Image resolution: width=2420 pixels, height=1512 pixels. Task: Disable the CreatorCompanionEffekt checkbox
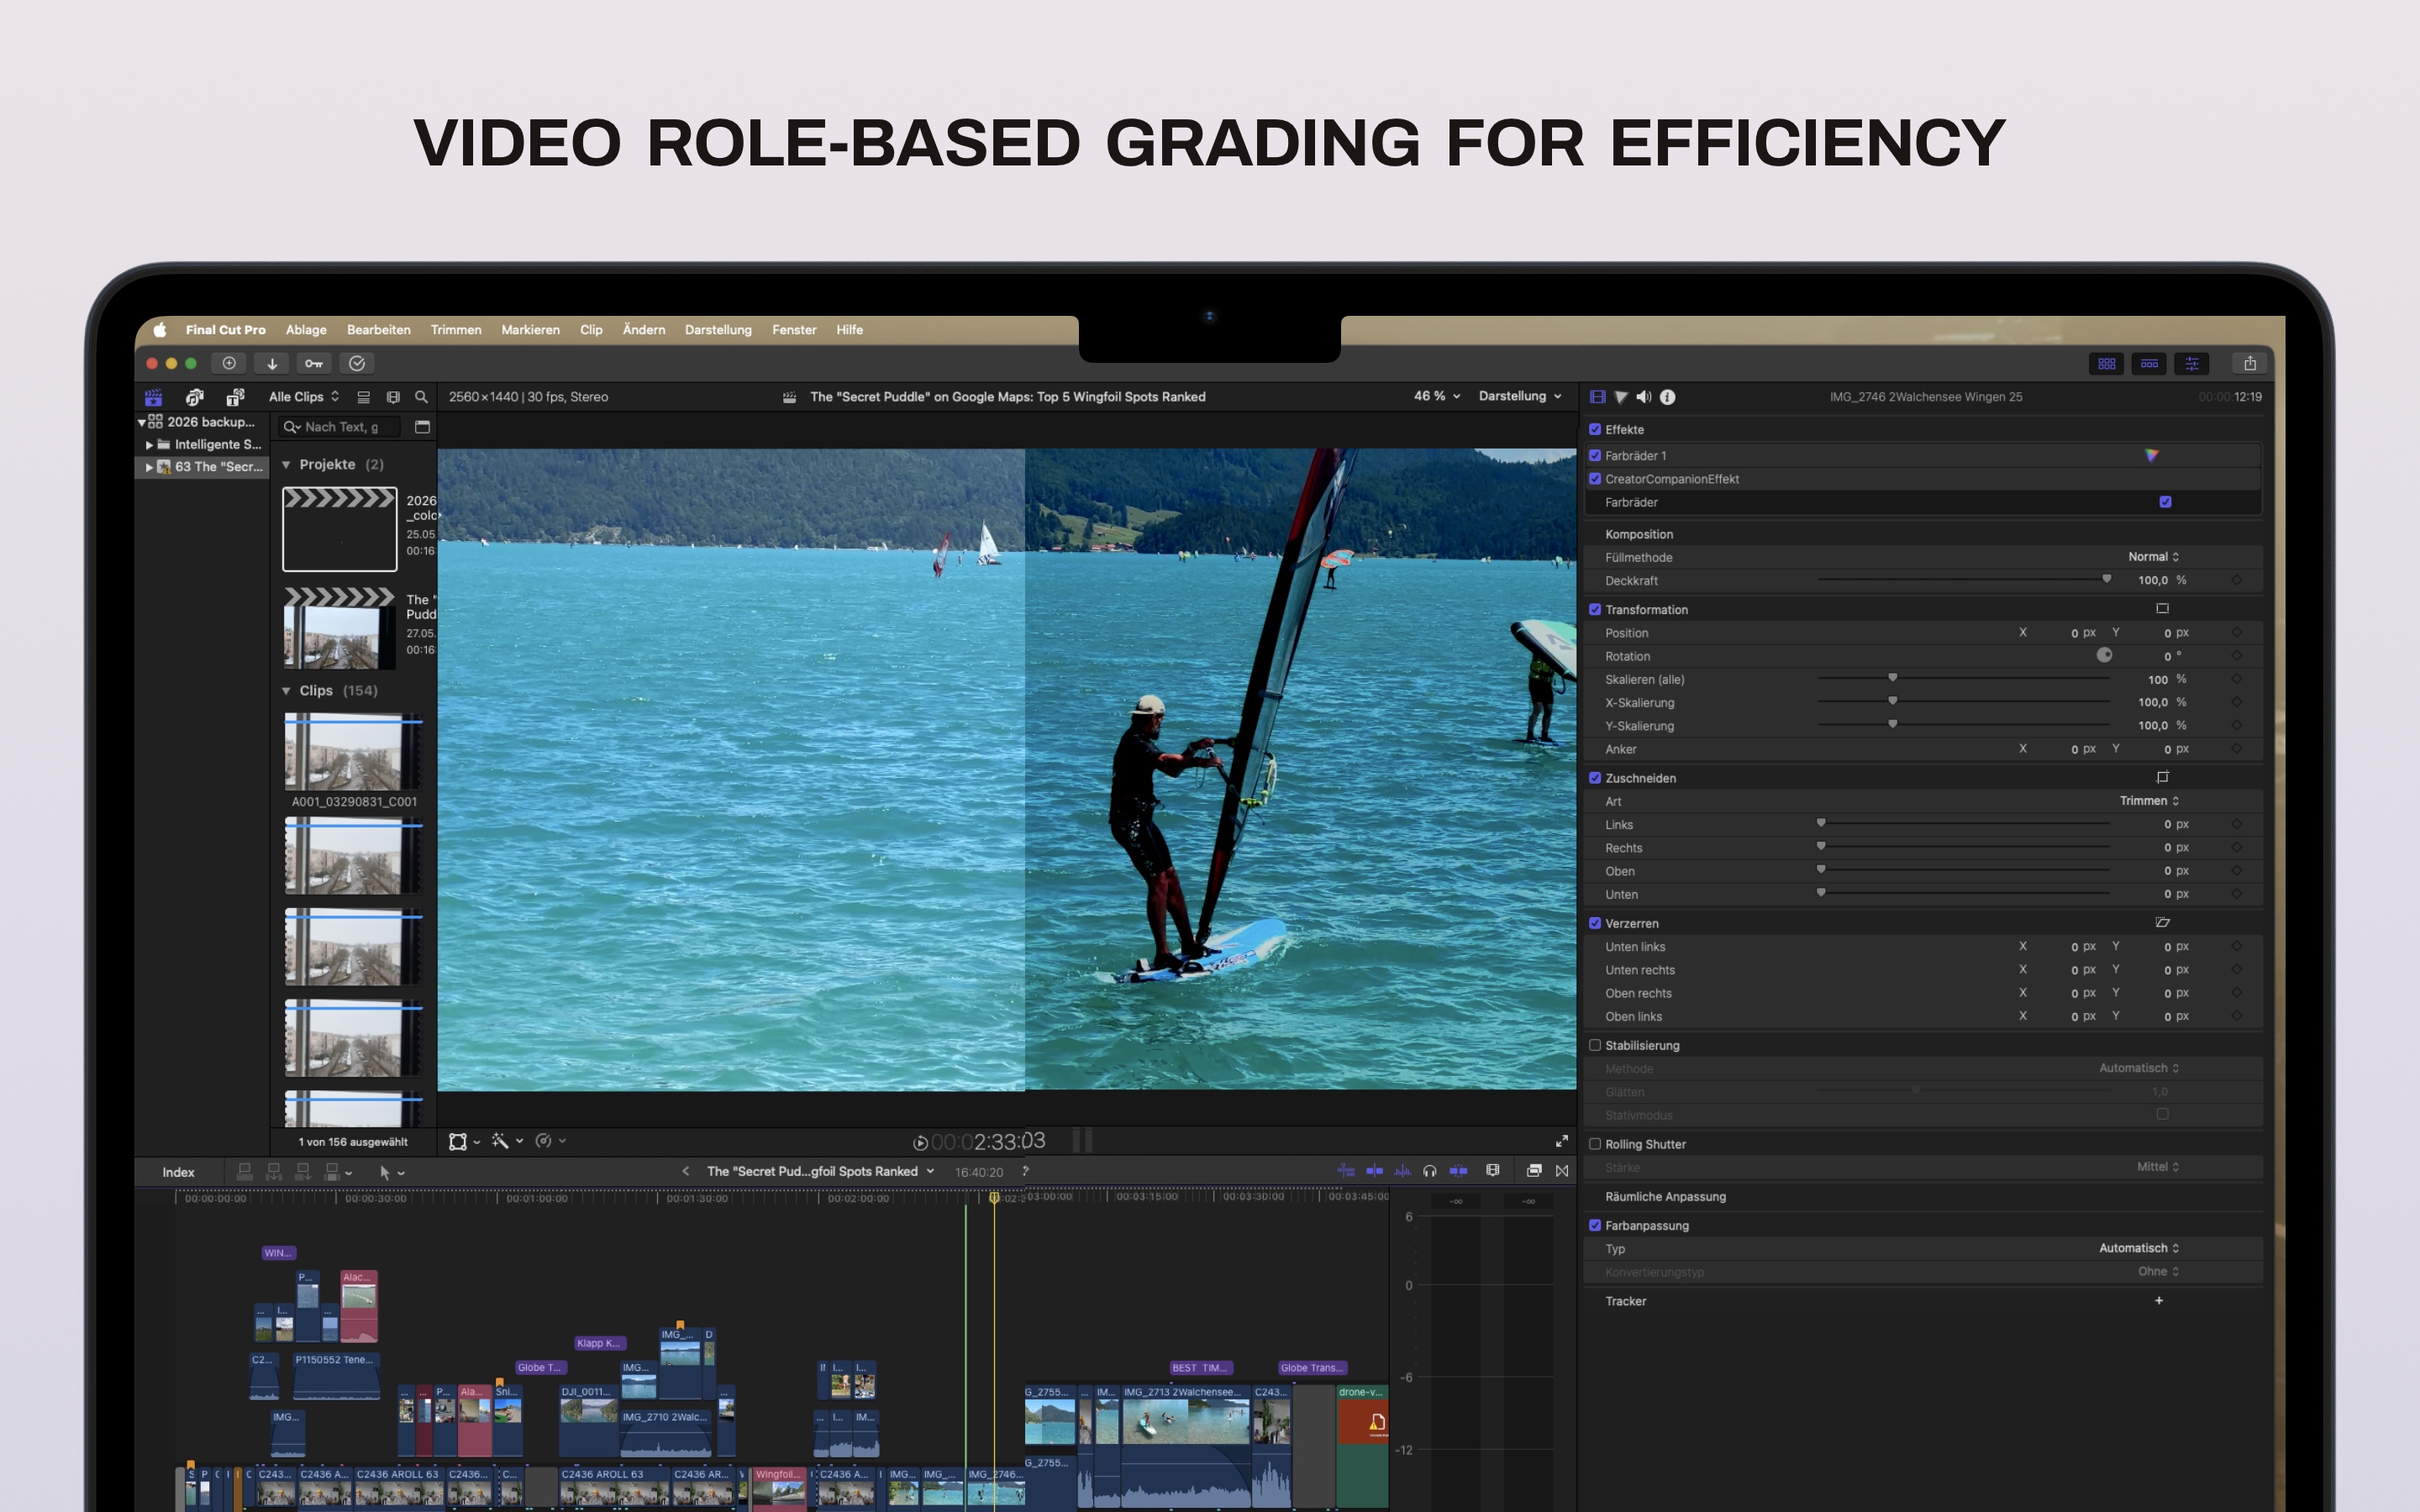1595,478
